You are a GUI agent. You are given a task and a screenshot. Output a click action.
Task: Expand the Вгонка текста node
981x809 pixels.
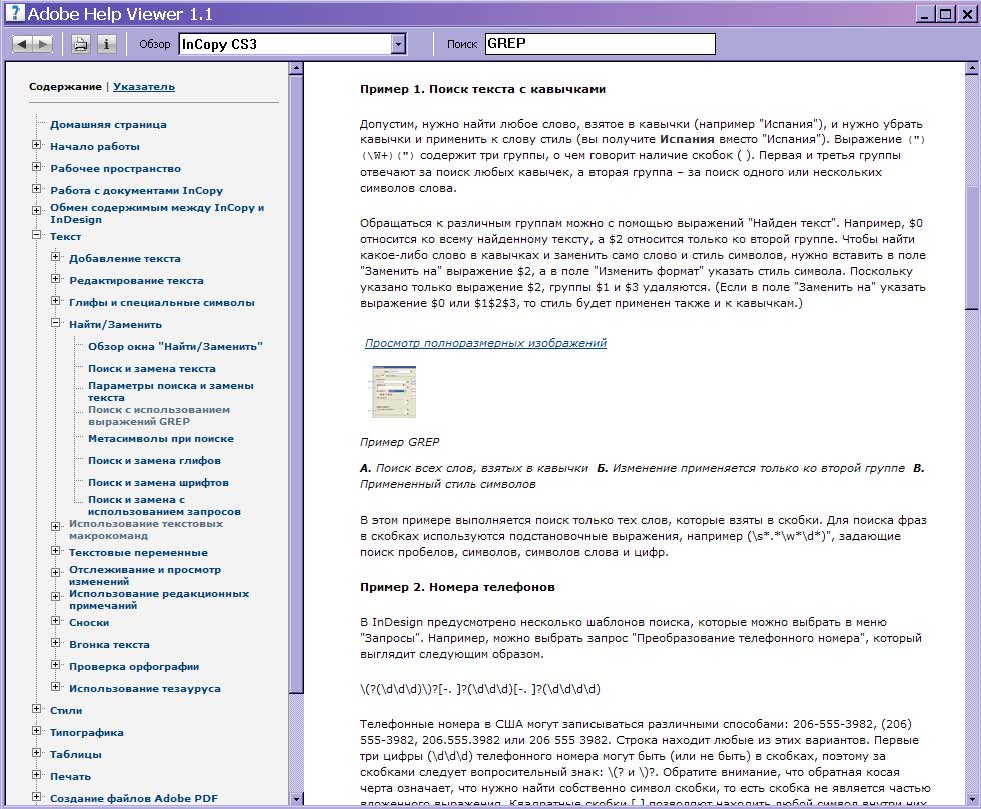56,643
